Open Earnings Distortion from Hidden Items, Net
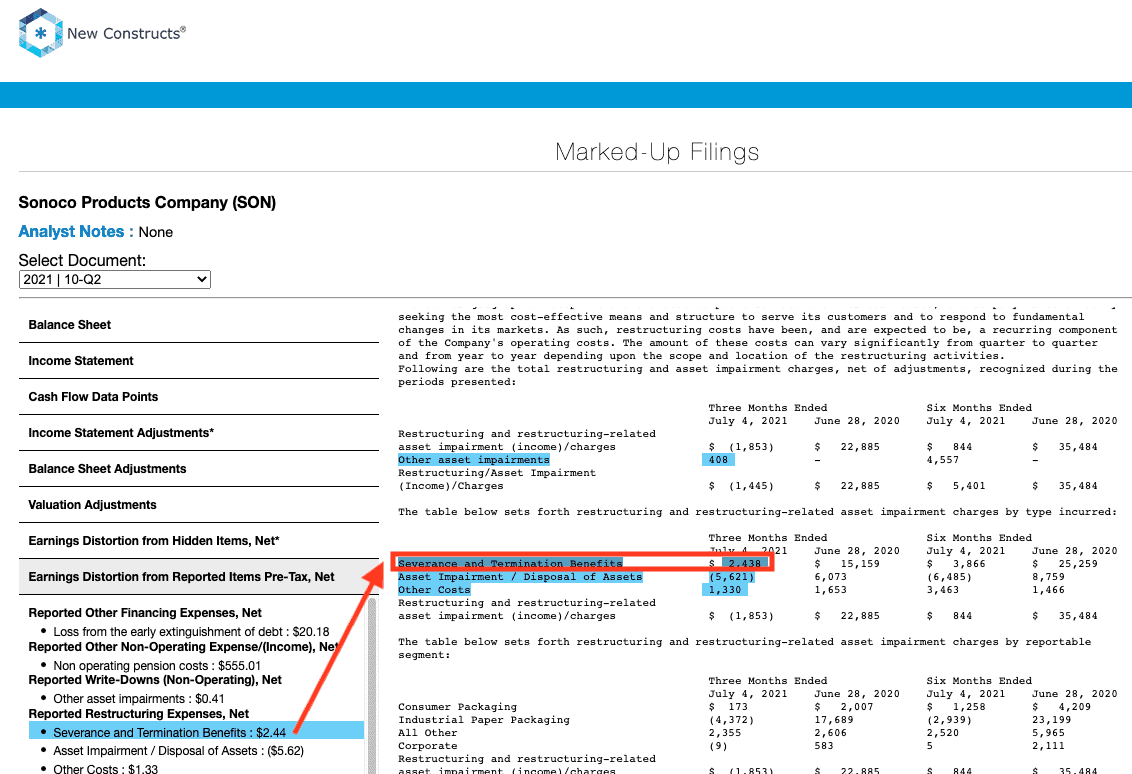The height and width of the screenshot is (774, 1132). coord(199,542)
